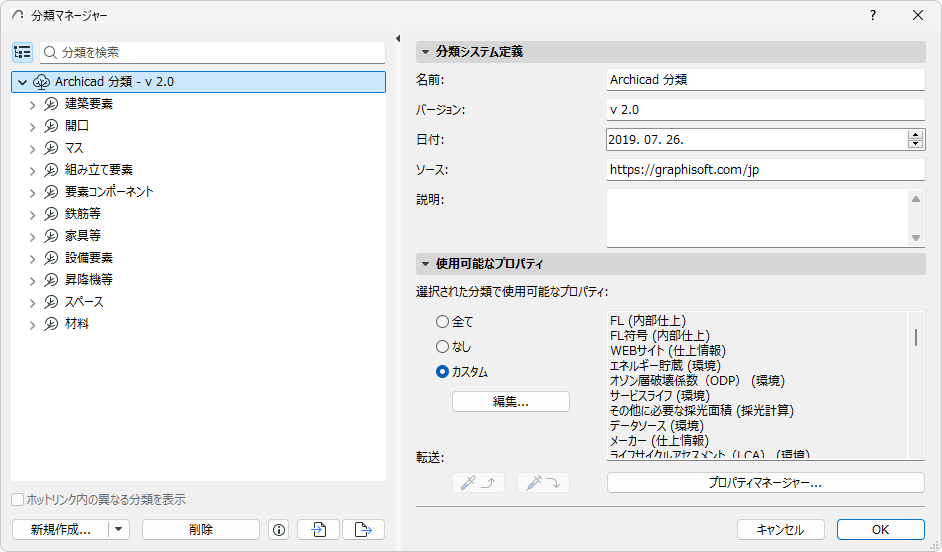Expand the マス tree node
The image size is (942, 552).
coord(32,149)
